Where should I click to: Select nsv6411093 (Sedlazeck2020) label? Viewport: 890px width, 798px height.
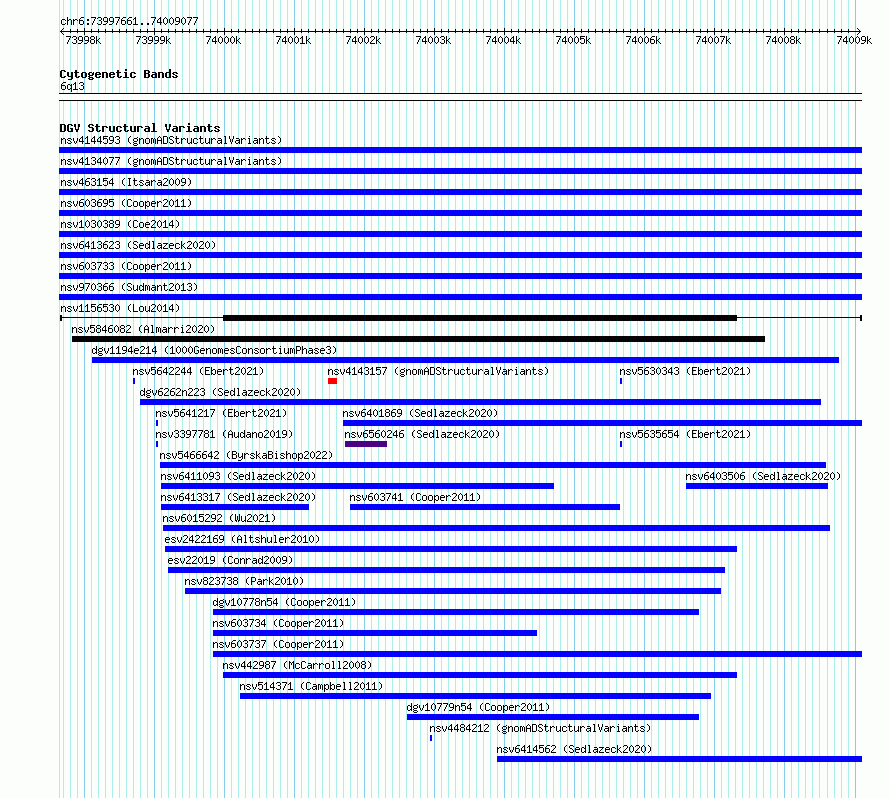pos(238,476)
